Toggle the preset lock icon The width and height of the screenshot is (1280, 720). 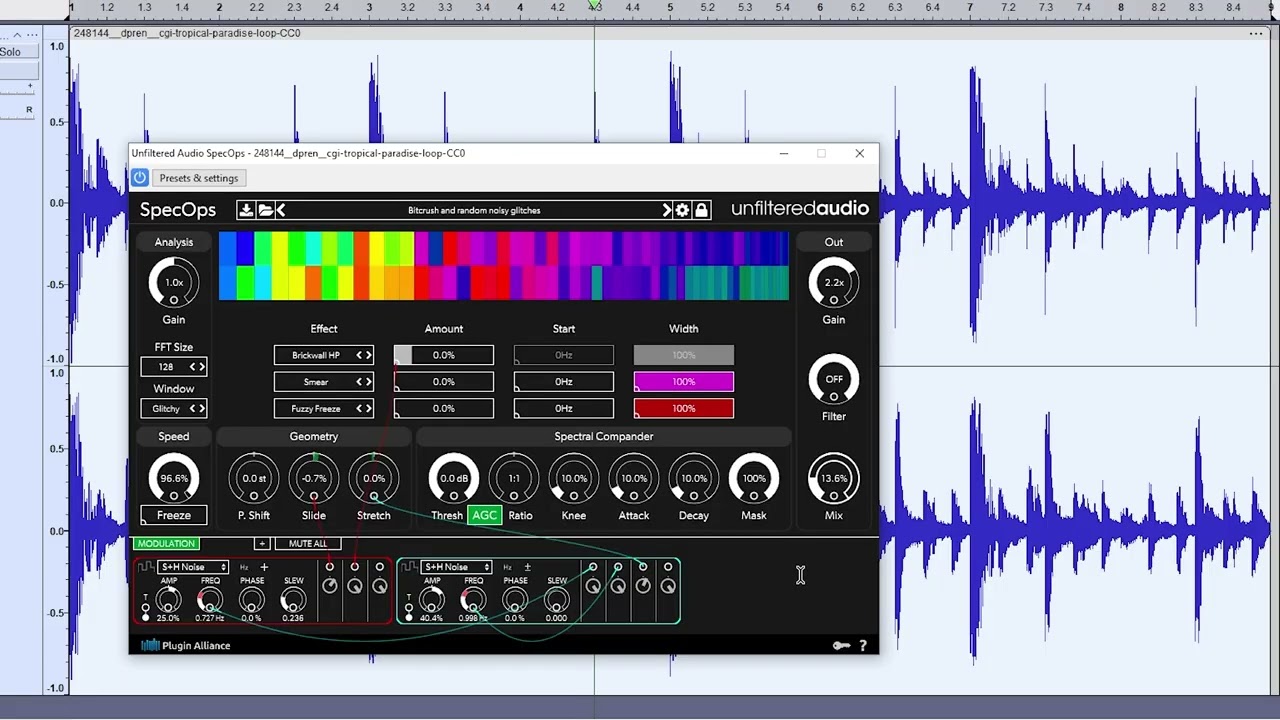(701, 210)
